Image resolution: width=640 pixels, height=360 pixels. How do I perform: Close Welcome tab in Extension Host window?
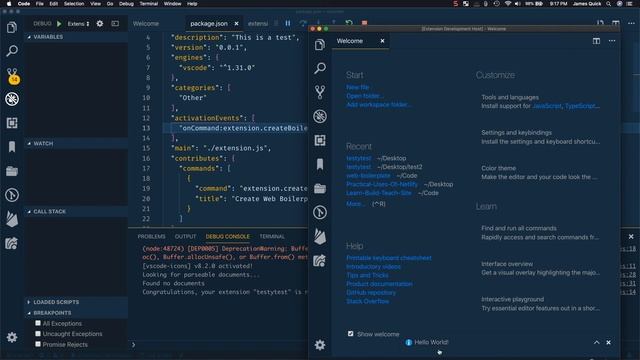click(x=382, y=41)
